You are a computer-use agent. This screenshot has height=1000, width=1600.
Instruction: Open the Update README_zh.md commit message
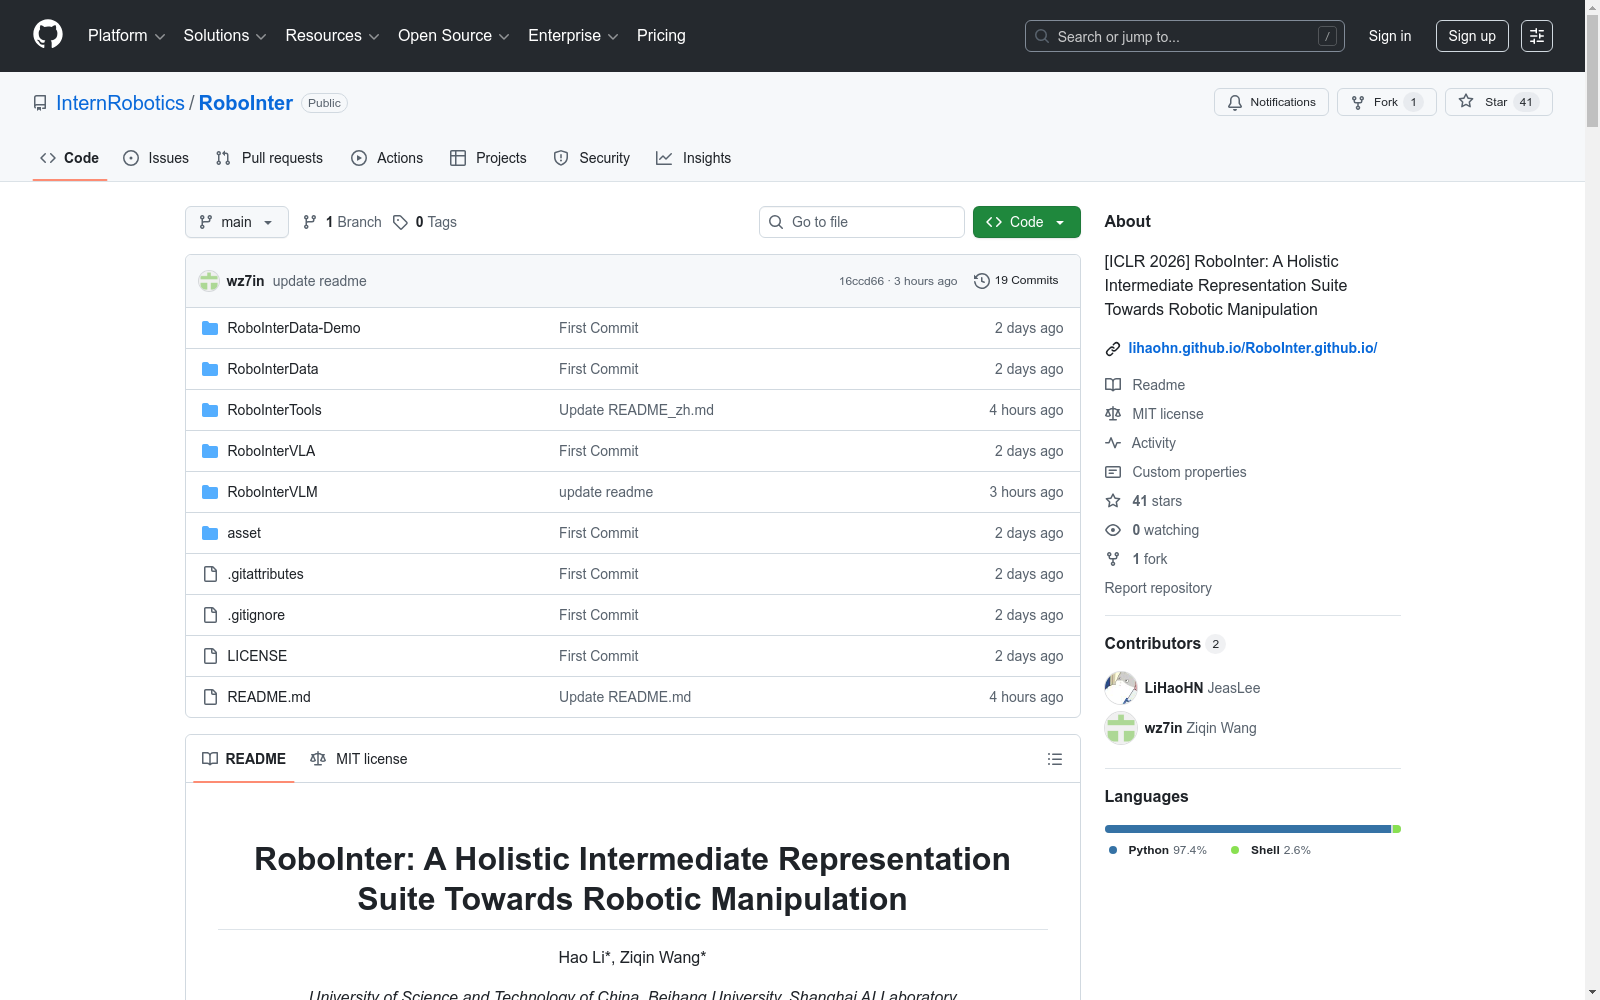pyautogui.click(x=636, y=410)
